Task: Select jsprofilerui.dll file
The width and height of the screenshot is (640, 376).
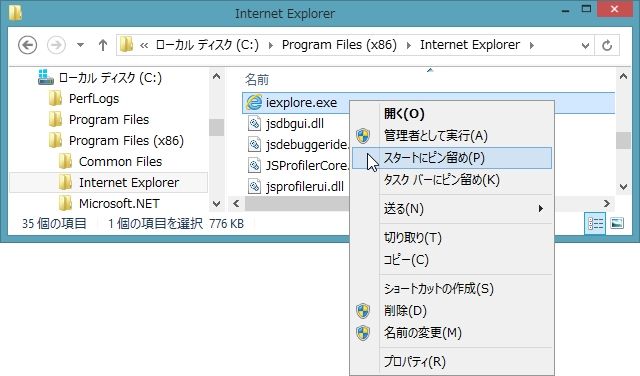Action: click(x=305, y=187)
